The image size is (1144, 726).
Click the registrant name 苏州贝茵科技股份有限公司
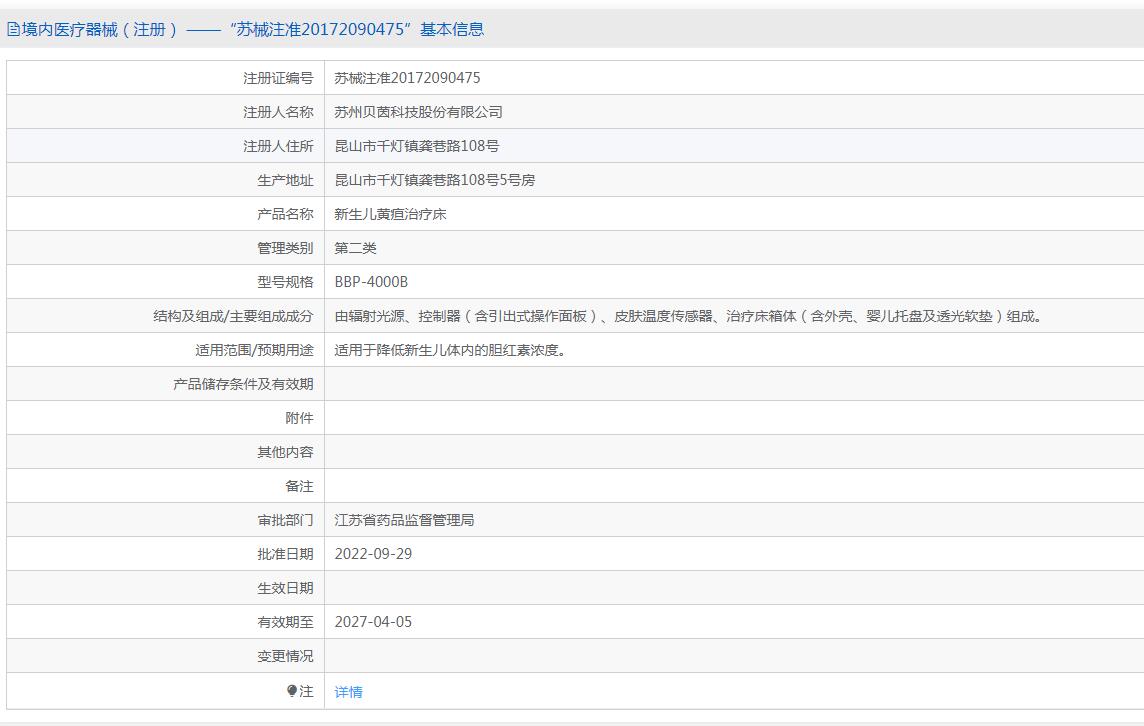point(418,112)
